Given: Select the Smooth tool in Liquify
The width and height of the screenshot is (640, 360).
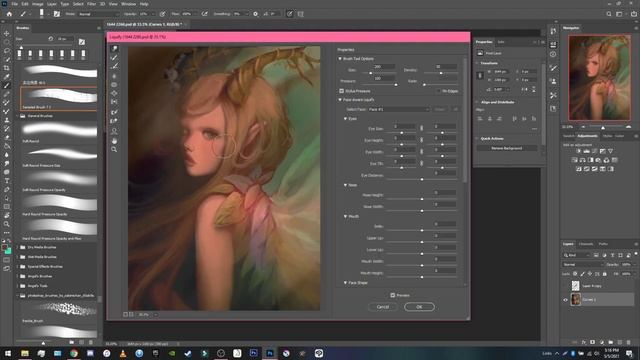Looking at the screenshot, I should pos(114,66).
